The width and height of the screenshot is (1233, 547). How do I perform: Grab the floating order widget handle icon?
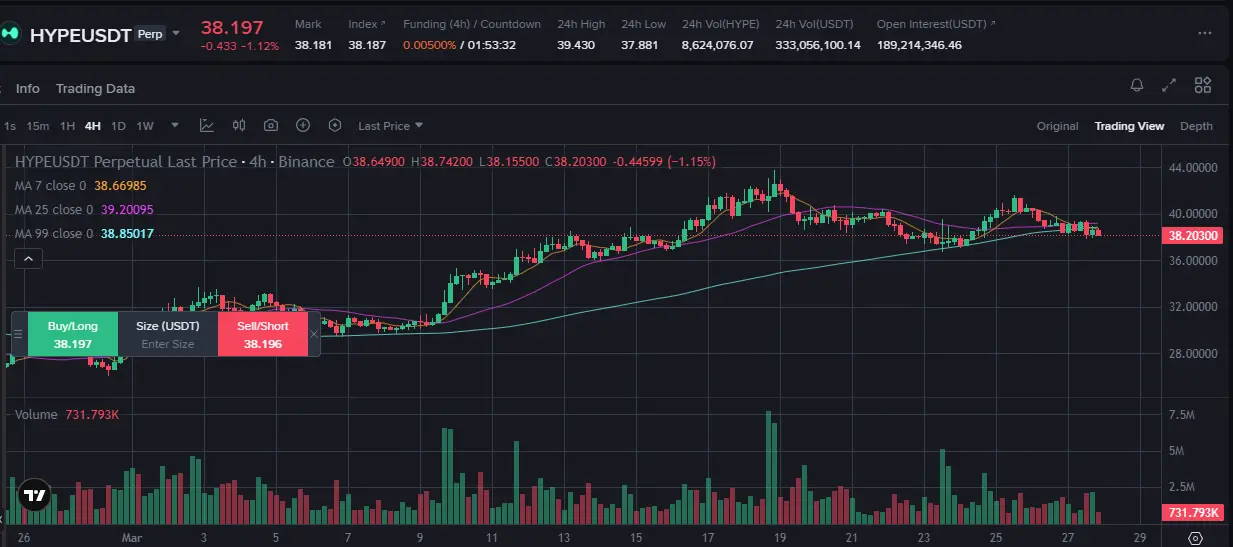pyautogui.click(x=17, y=334)
